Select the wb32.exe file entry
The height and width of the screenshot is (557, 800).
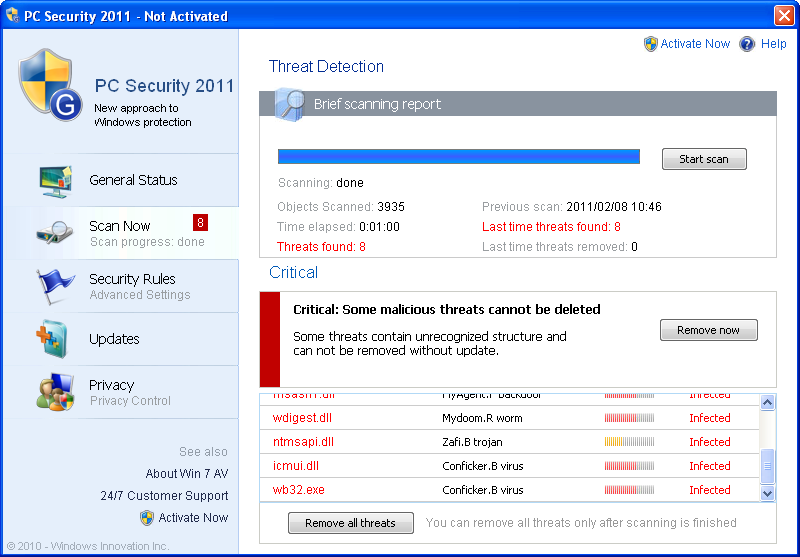pyautogui.click(x=298, y=490)
